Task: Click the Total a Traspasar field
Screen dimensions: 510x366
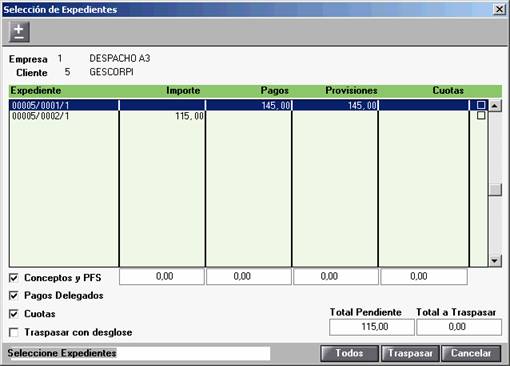Action: tap(459, 327)
